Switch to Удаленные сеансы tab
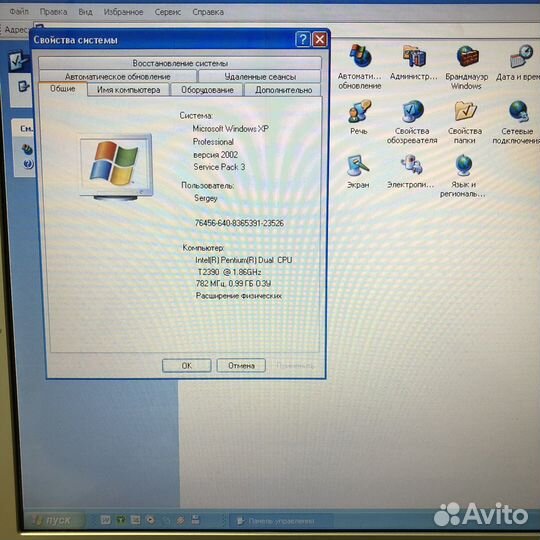This screenshot has height=540, width=540. point(260,76)
